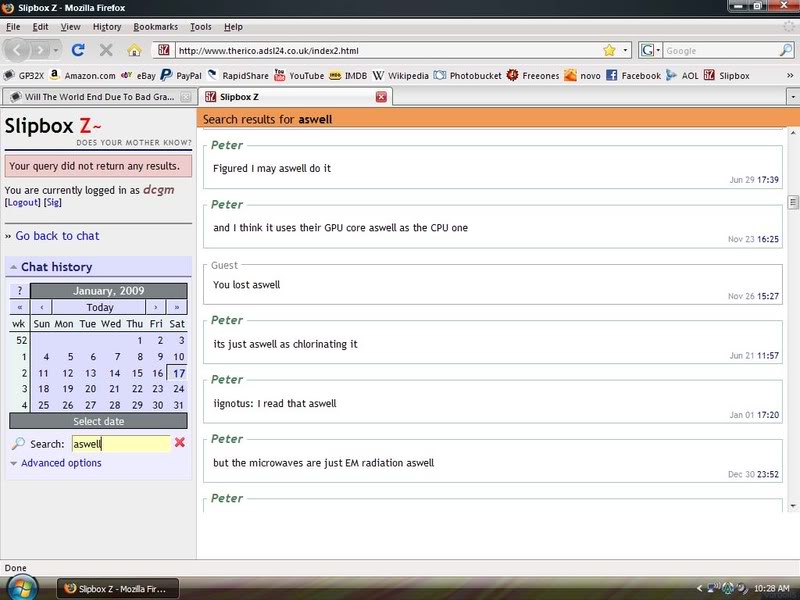
Task: Open the History menu
Action: tap(107, 27)
